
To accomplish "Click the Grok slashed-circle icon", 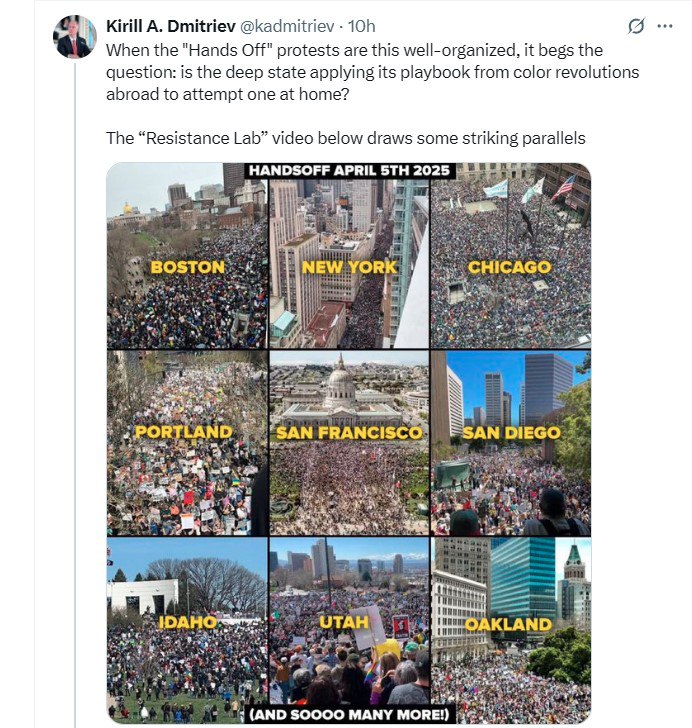I will [636, 26].
